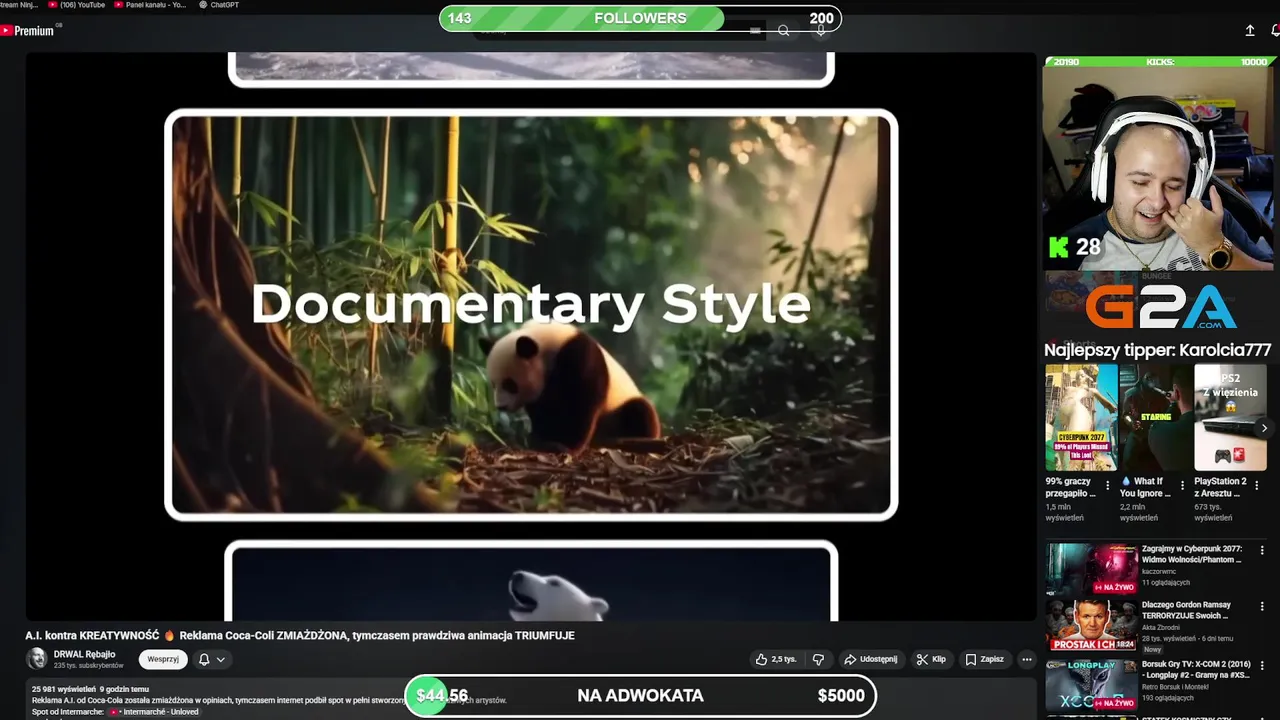
Task: Click the 235 tys. subskrybentów text
Action: coord(88,665)
